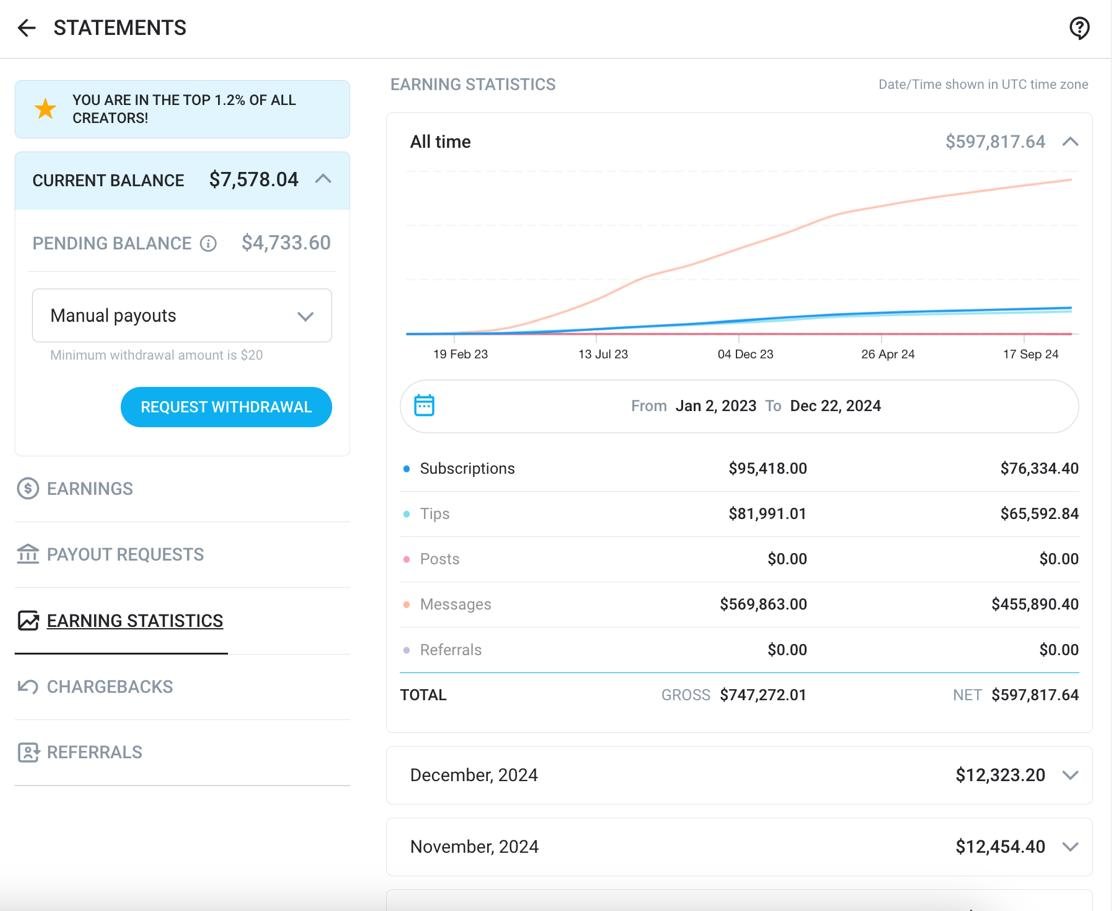
Task: Click the dollar coin Earnings icon
Action: click(x=28, y=488)
